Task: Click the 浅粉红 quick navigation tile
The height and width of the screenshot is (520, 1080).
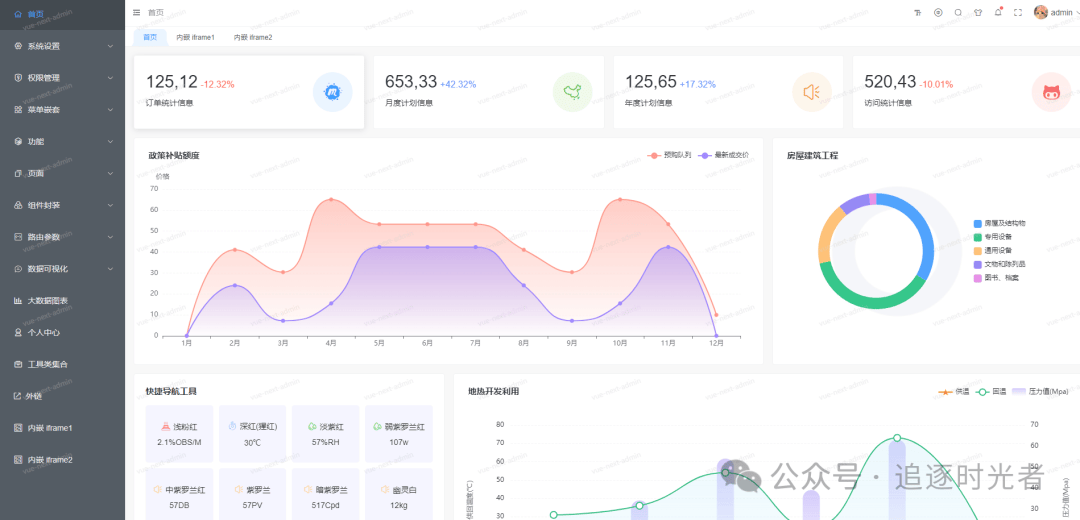Action: coord(180,433)
